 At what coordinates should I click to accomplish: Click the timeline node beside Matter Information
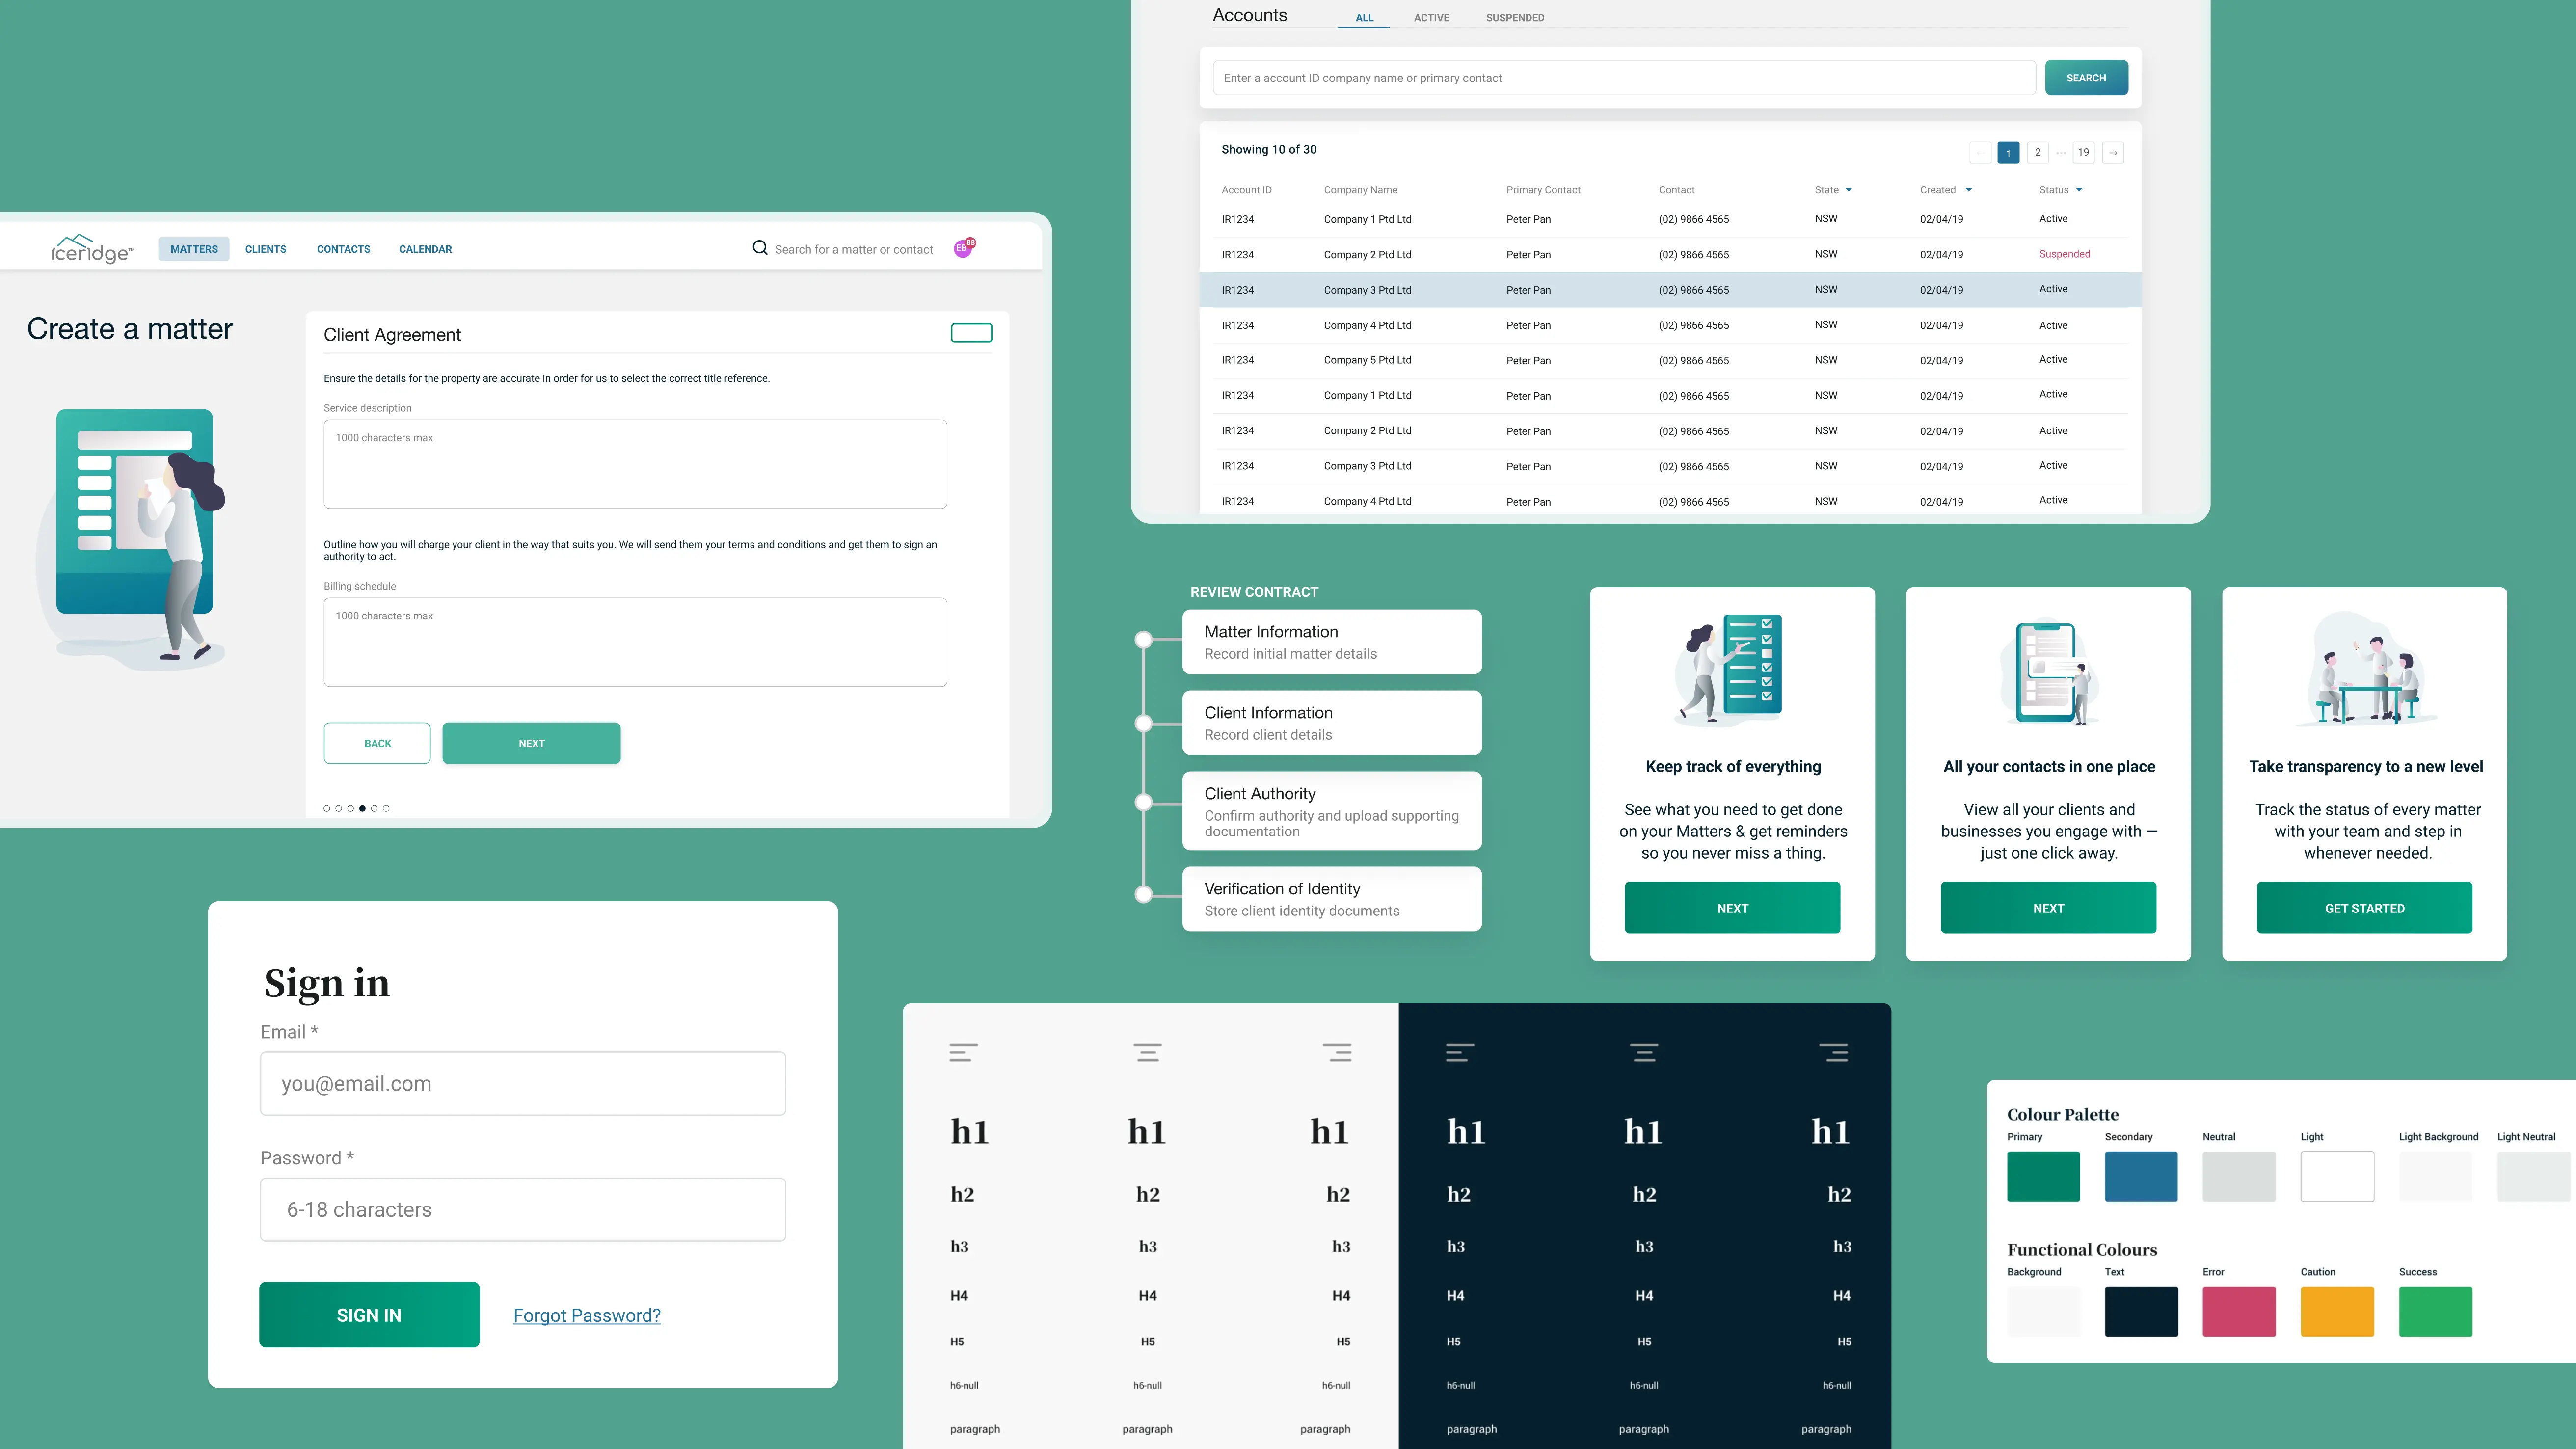1144,640
